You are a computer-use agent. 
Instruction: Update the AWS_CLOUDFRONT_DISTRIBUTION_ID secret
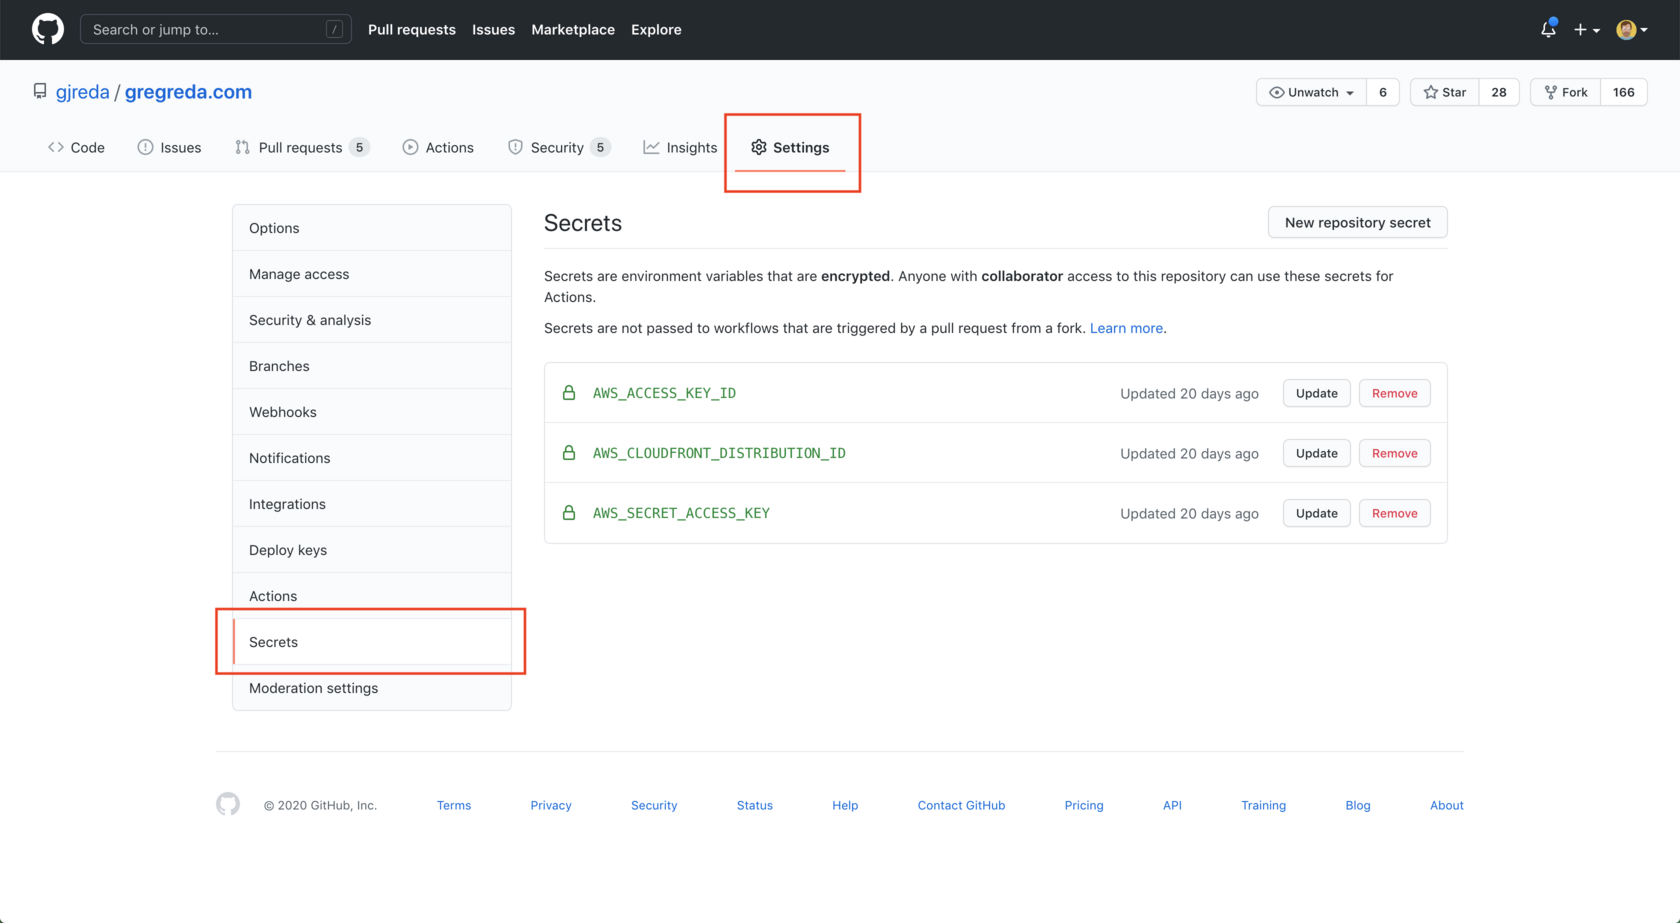(1316, 453)
